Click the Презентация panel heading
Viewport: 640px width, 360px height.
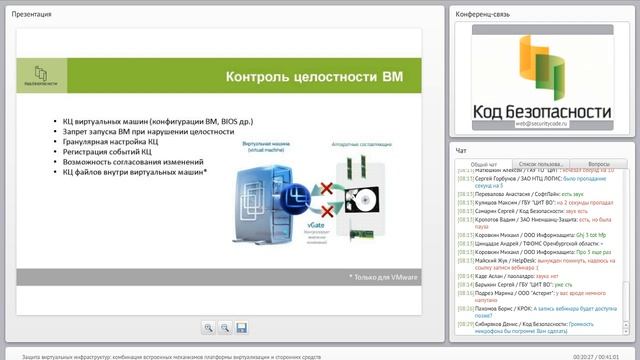click(31, 14)
